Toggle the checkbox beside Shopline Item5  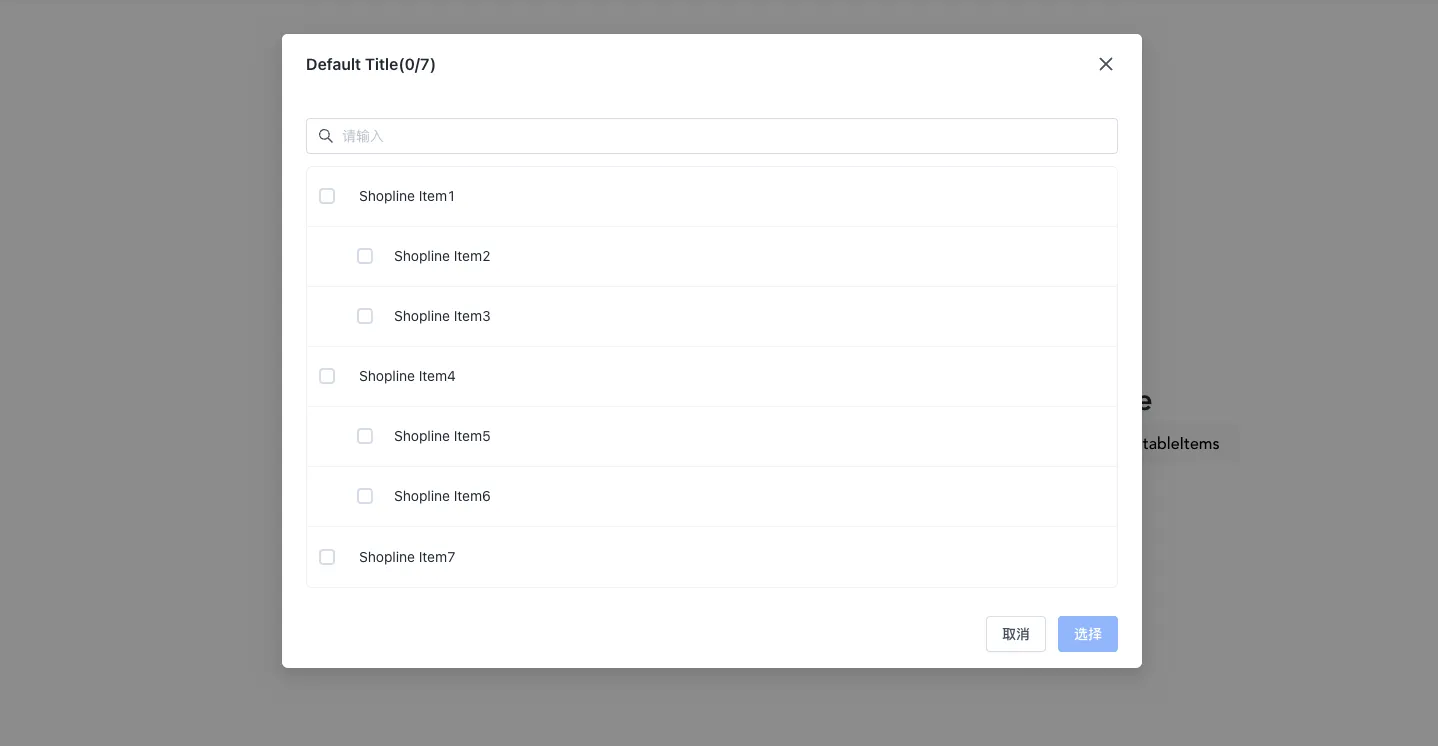(x=365, y=436)
